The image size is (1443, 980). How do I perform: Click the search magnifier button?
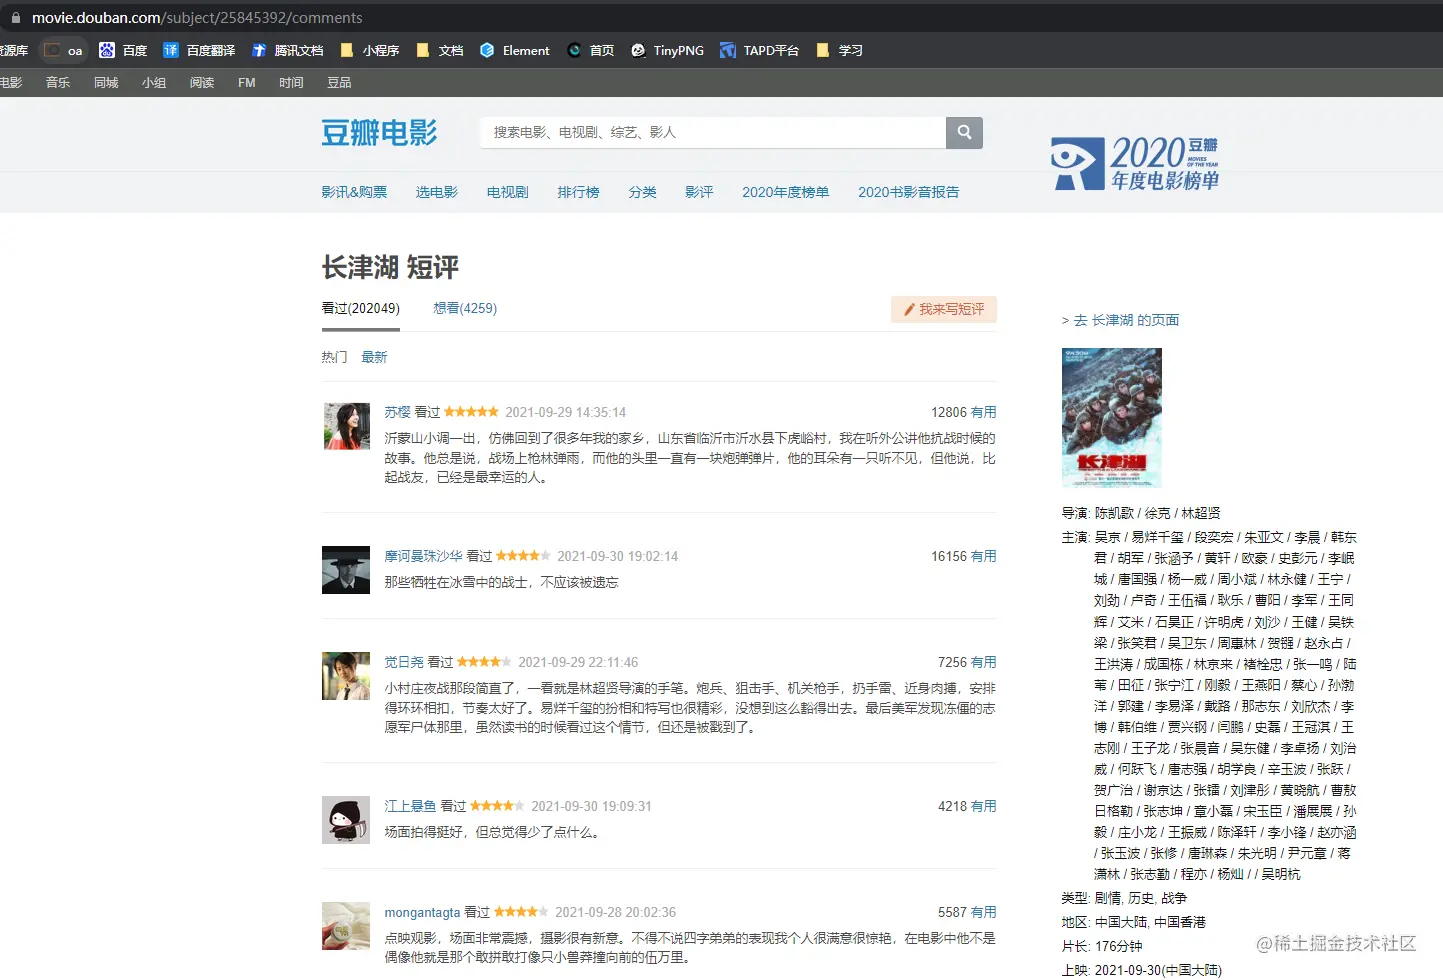coord(964,132)
